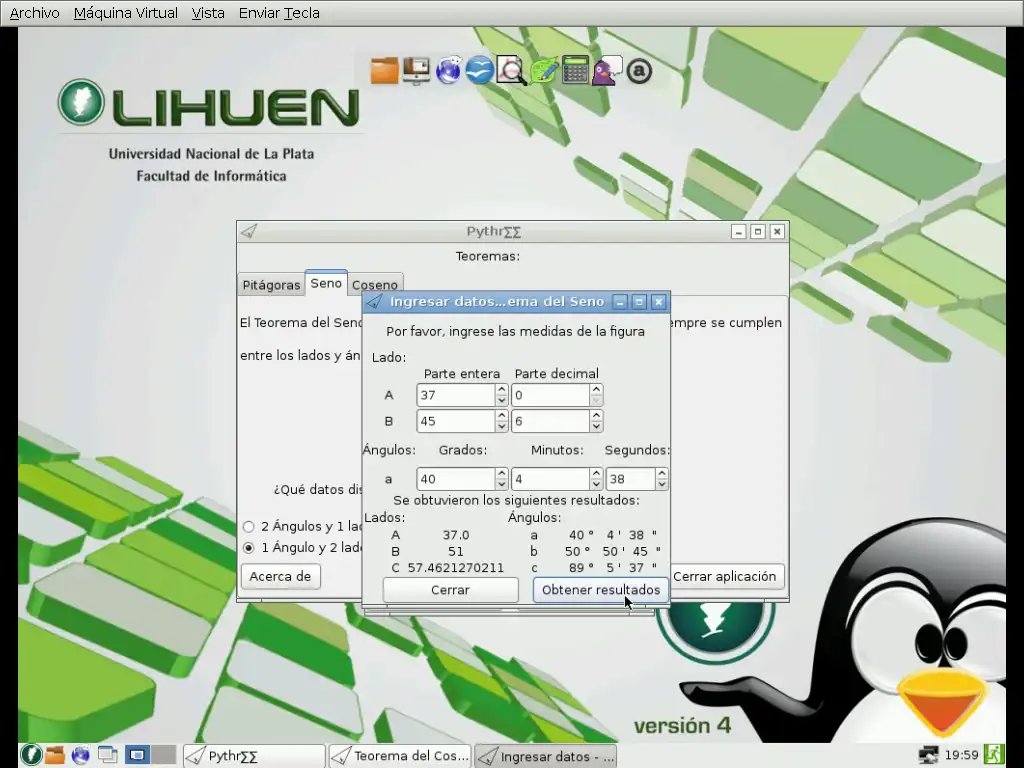Increase side A Parte entera value
Image resolution: width=1024 pixels, height=768 pixels.
502,389
